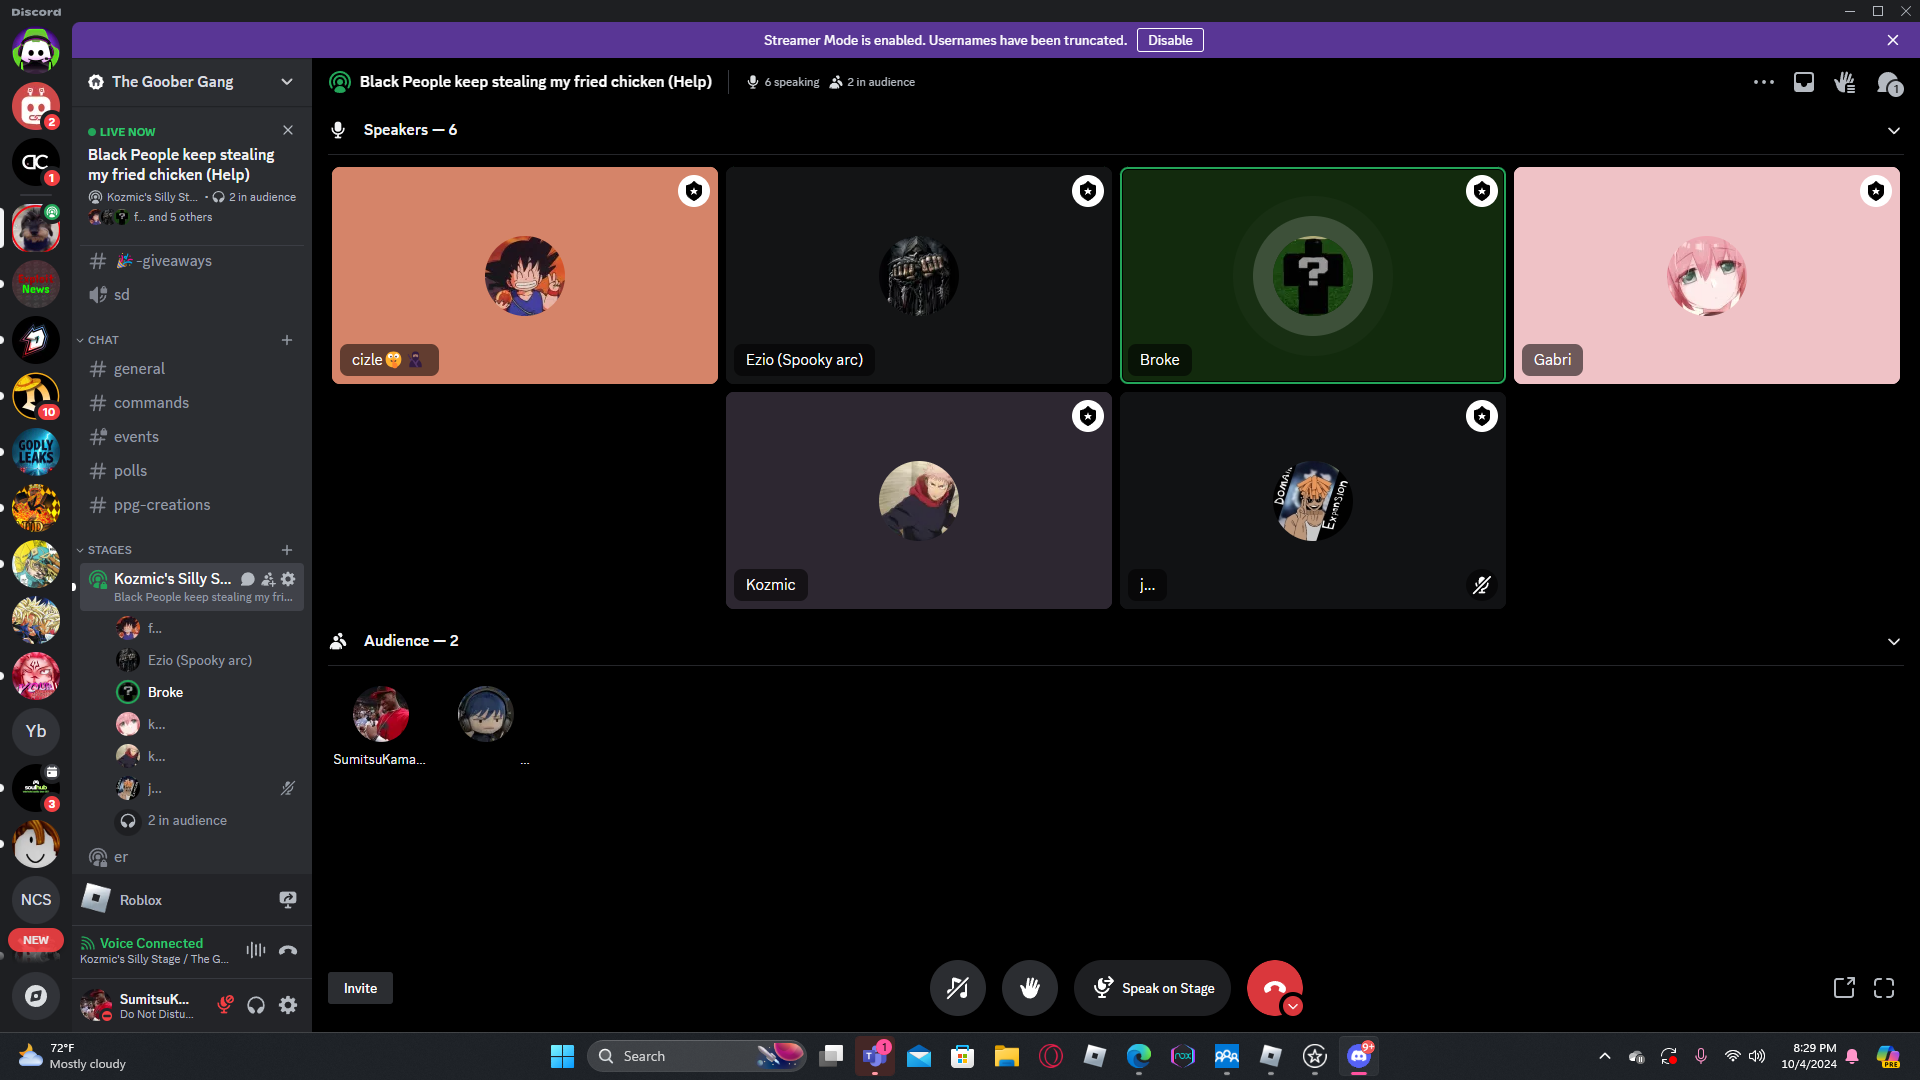
Task: Open channel settings gear for Kozmic's Silly Stage
Action: [288, 579]
